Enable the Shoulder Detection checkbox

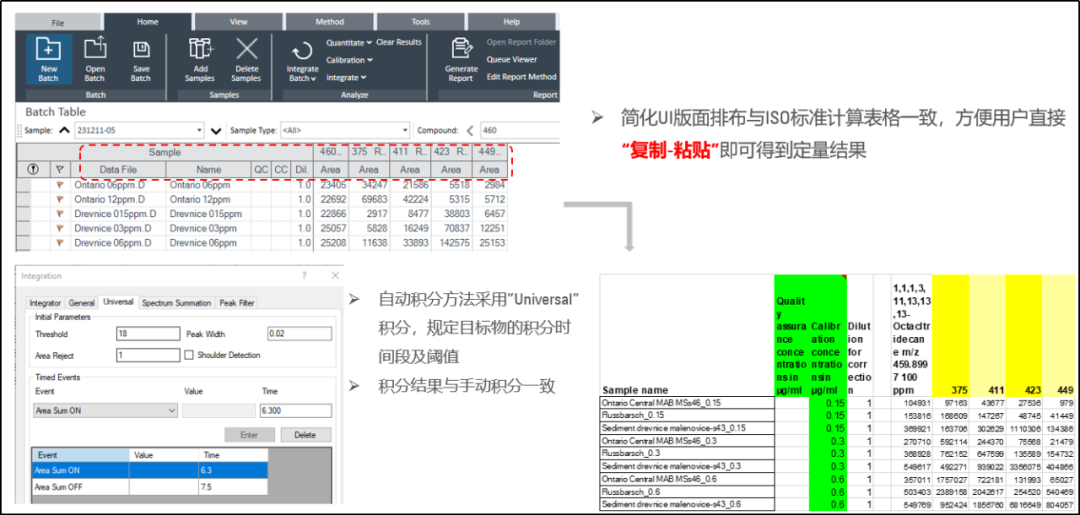pos(189,355)
